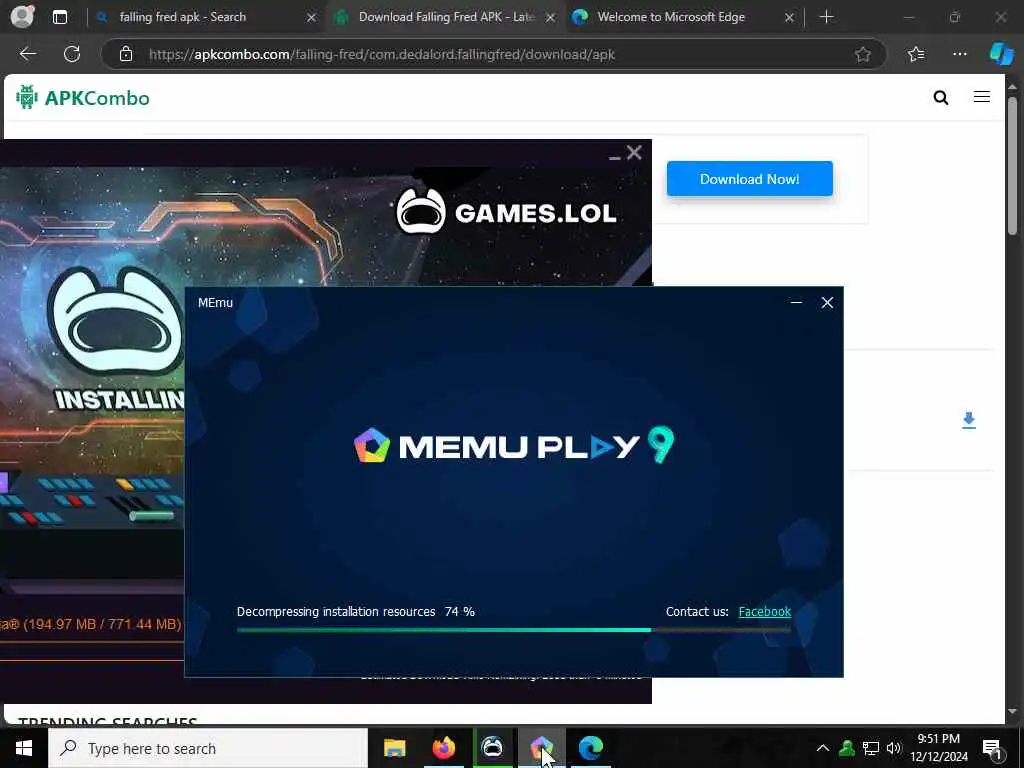Open the Favorites list icon

(x=916, y=54)
